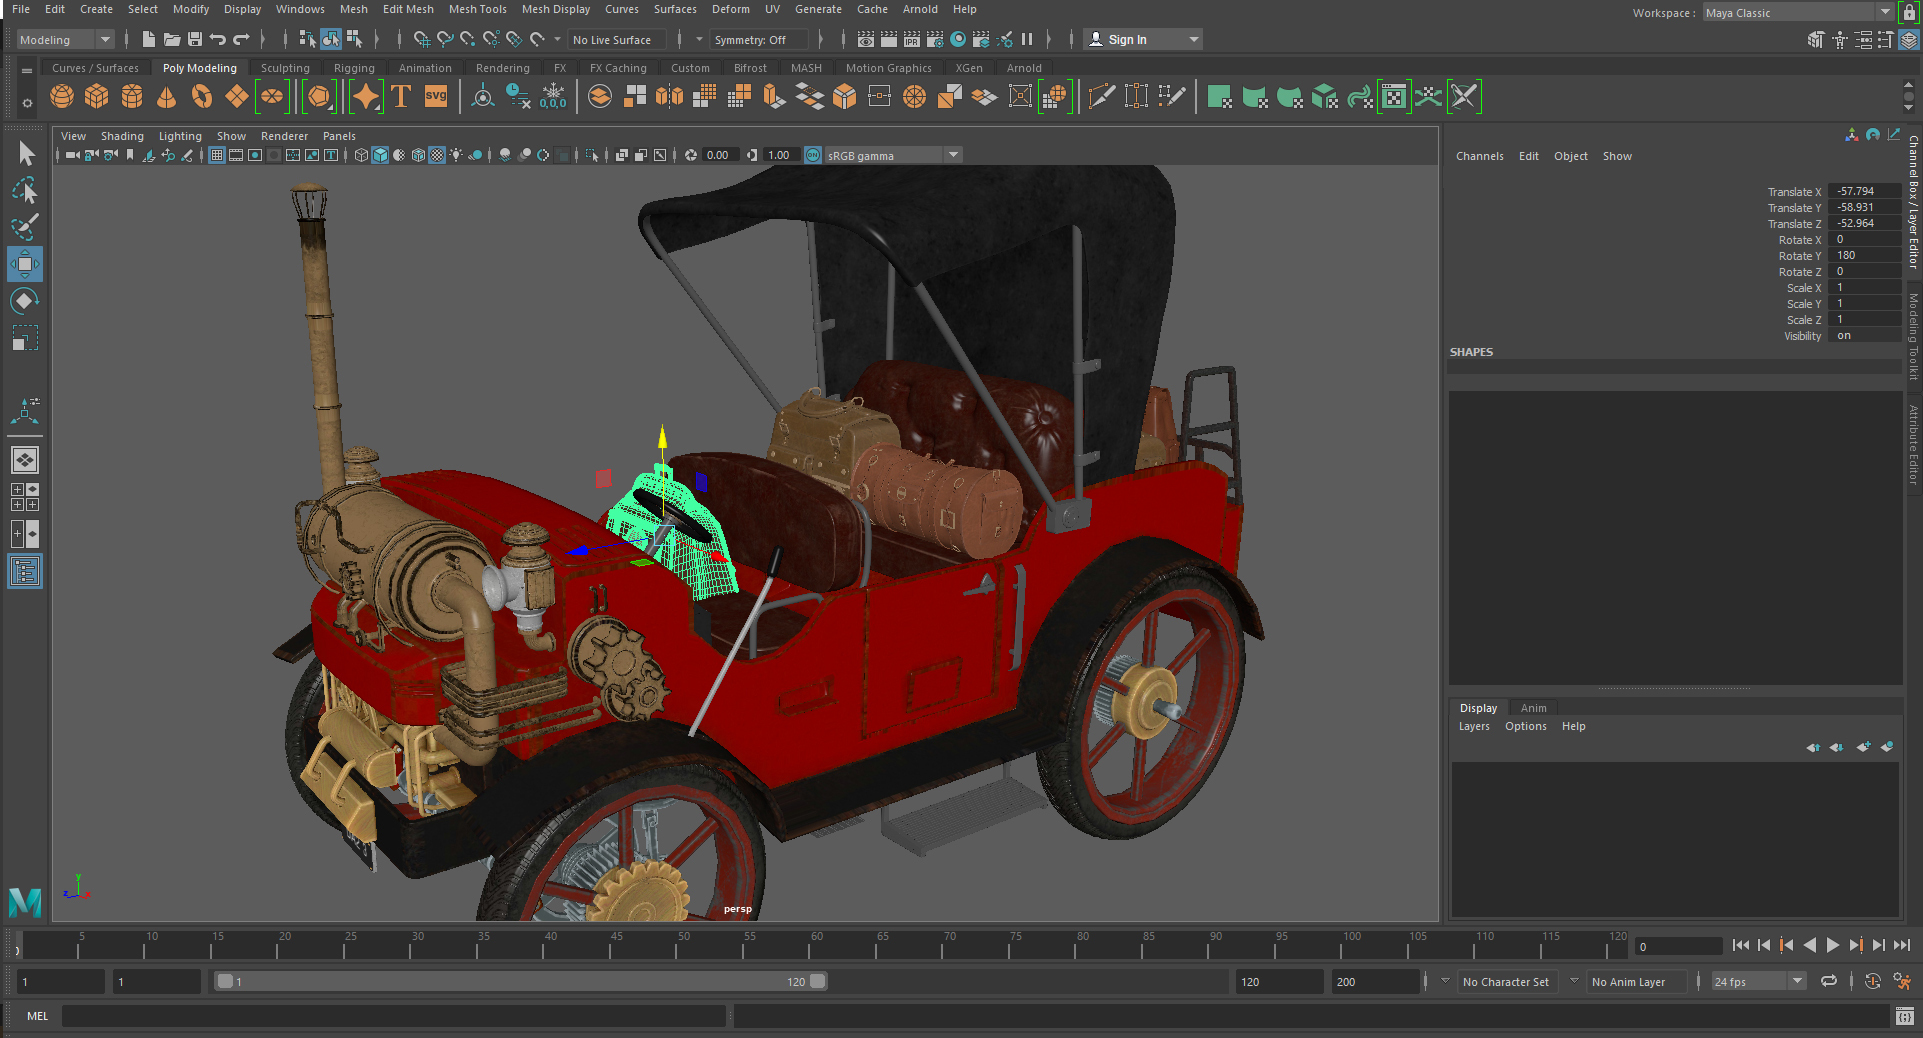
Task: Click the Rotate Y value field
Action: 1864,255
